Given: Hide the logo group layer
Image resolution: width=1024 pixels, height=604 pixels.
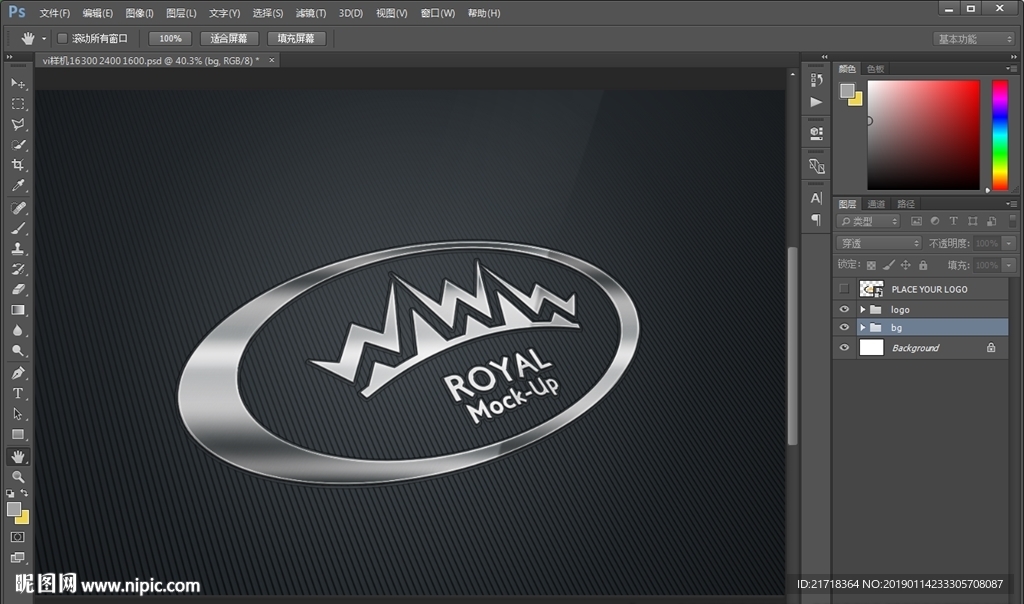Looking at the screenshot, I should click(844, 310).
